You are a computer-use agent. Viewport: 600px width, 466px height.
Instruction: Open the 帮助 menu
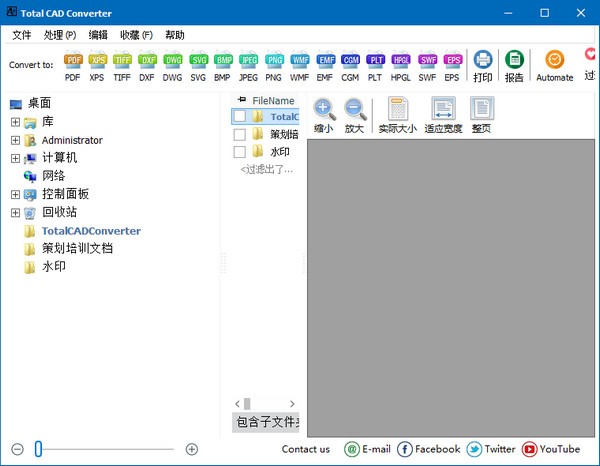click(x=174, y=35)
